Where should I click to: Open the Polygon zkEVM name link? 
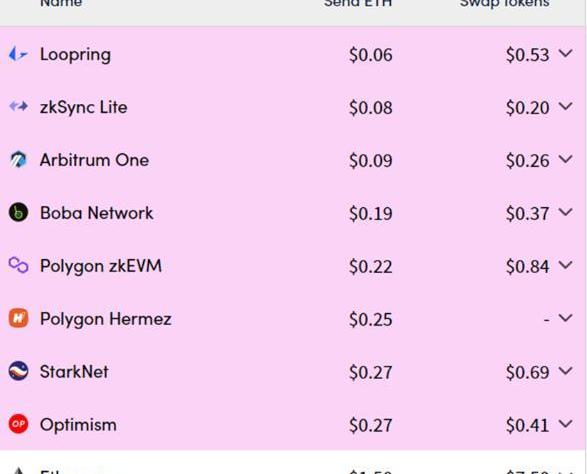pyautogui.click(x=101, y=267)
